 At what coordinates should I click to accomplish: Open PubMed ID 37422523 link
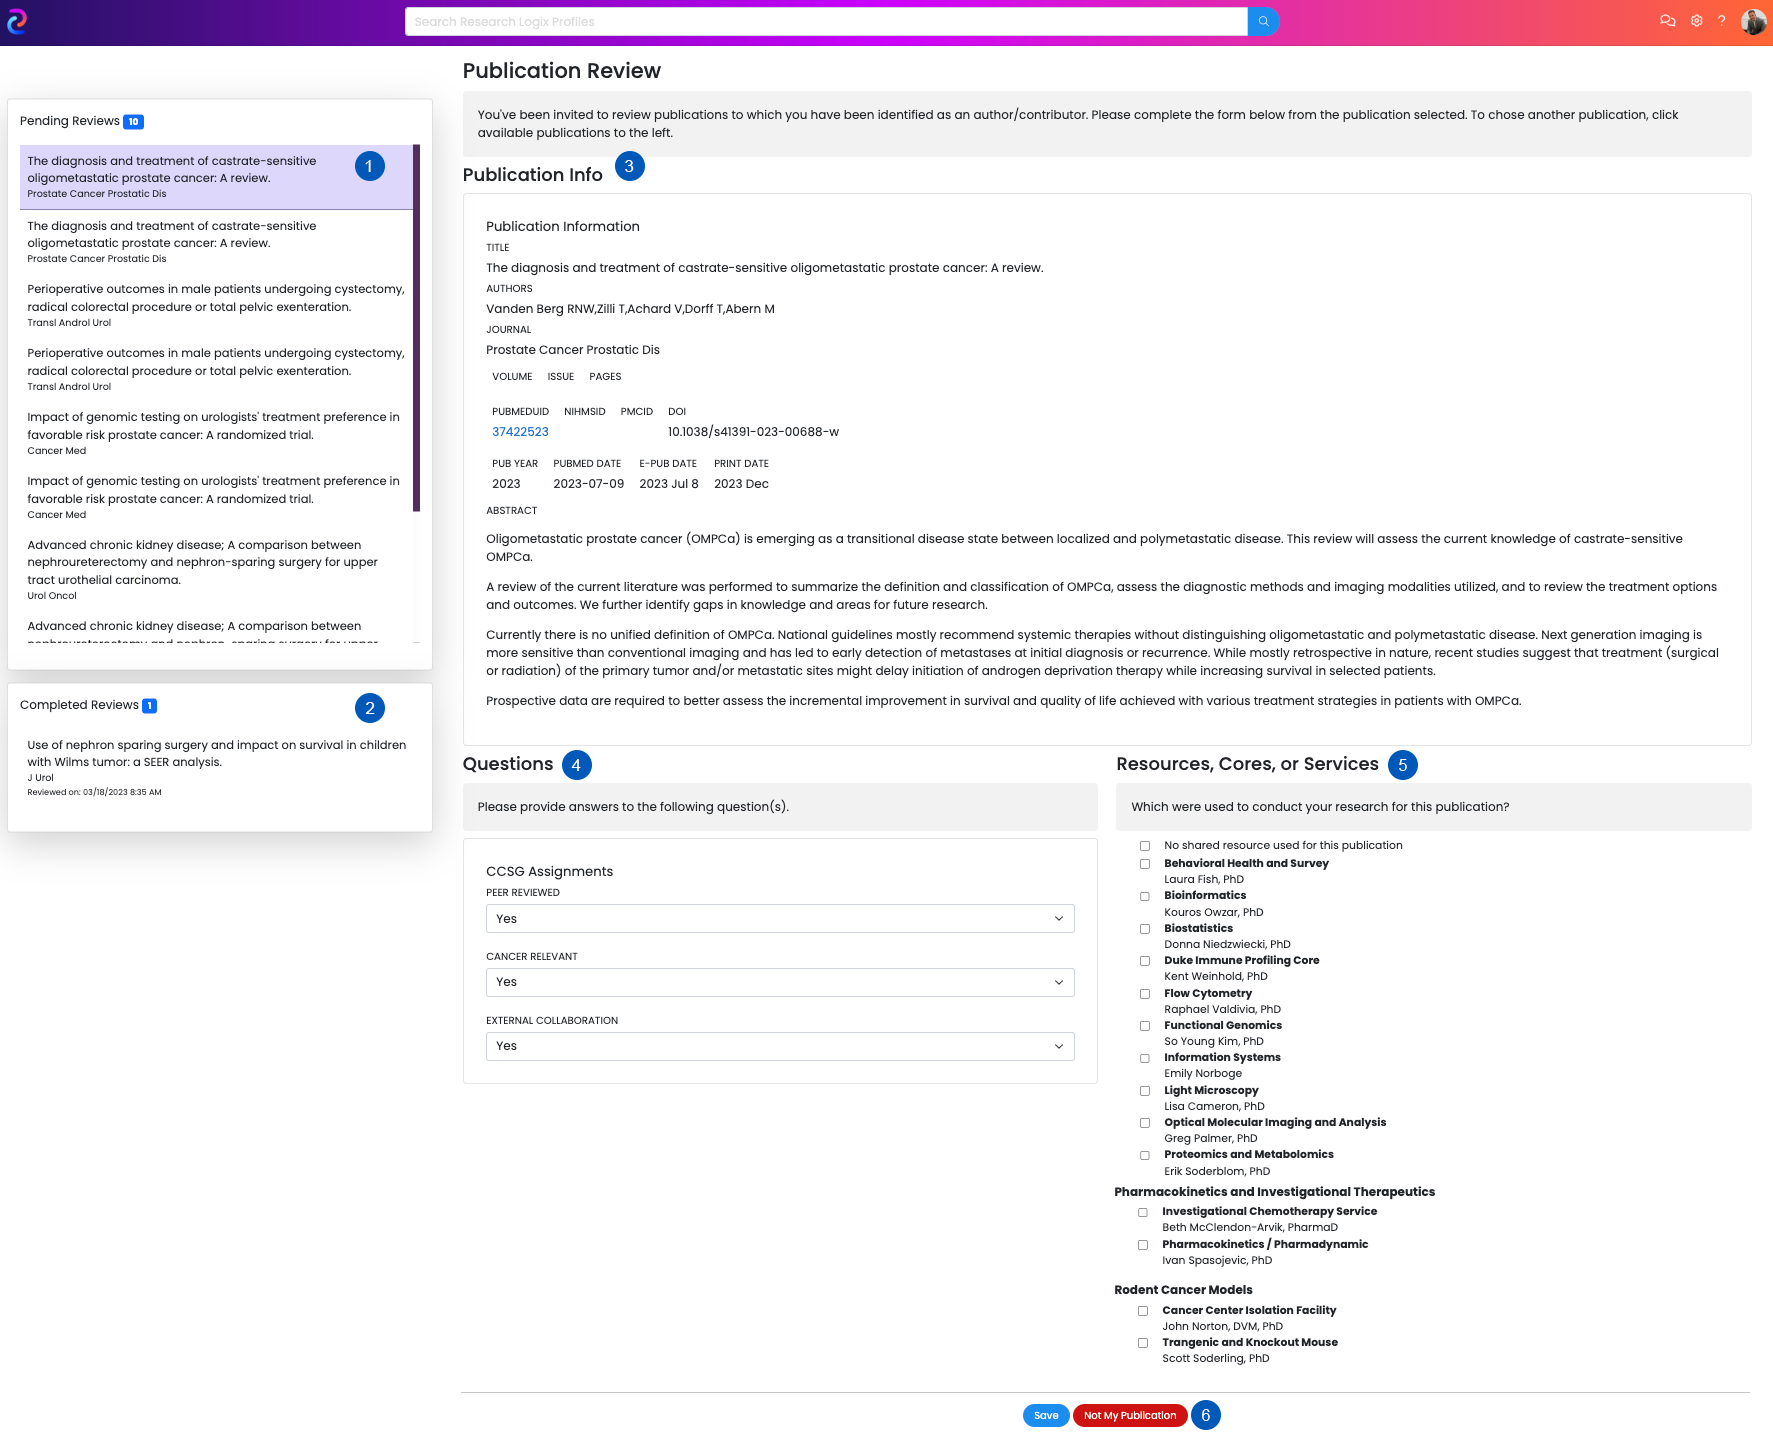[x=519, y=431]
